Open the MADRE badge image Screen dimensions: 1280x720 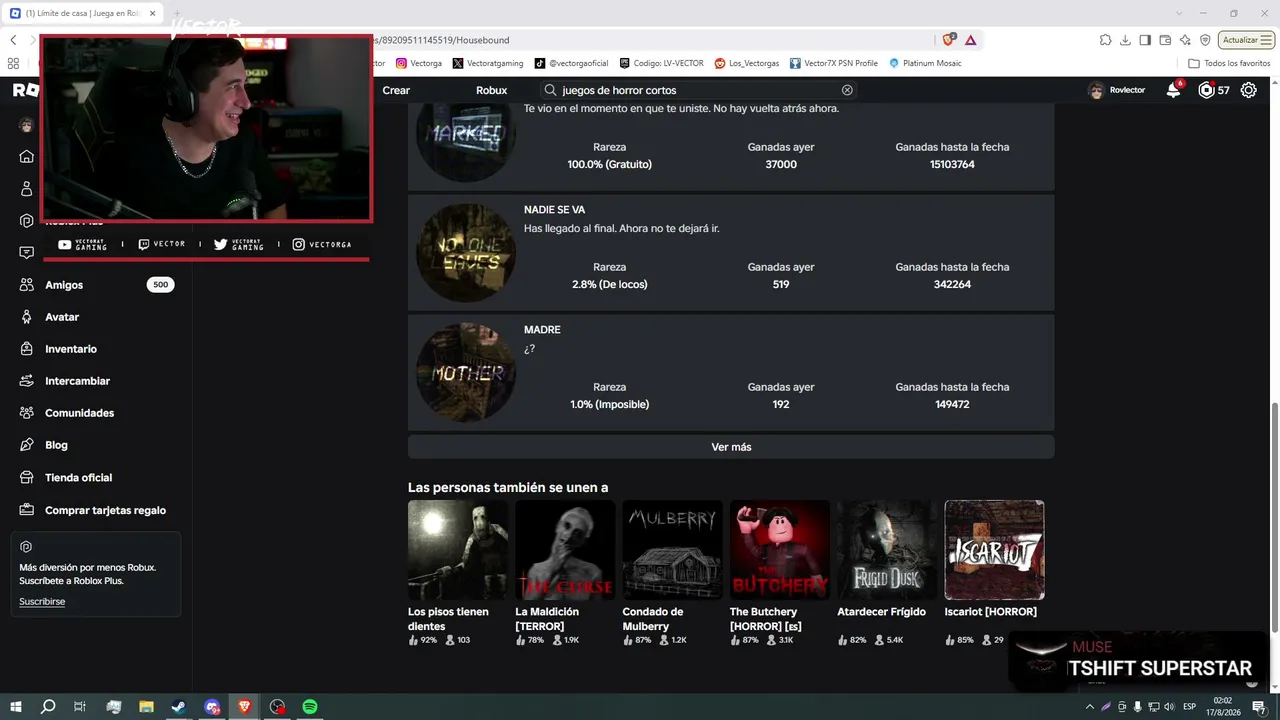(466, 373)
